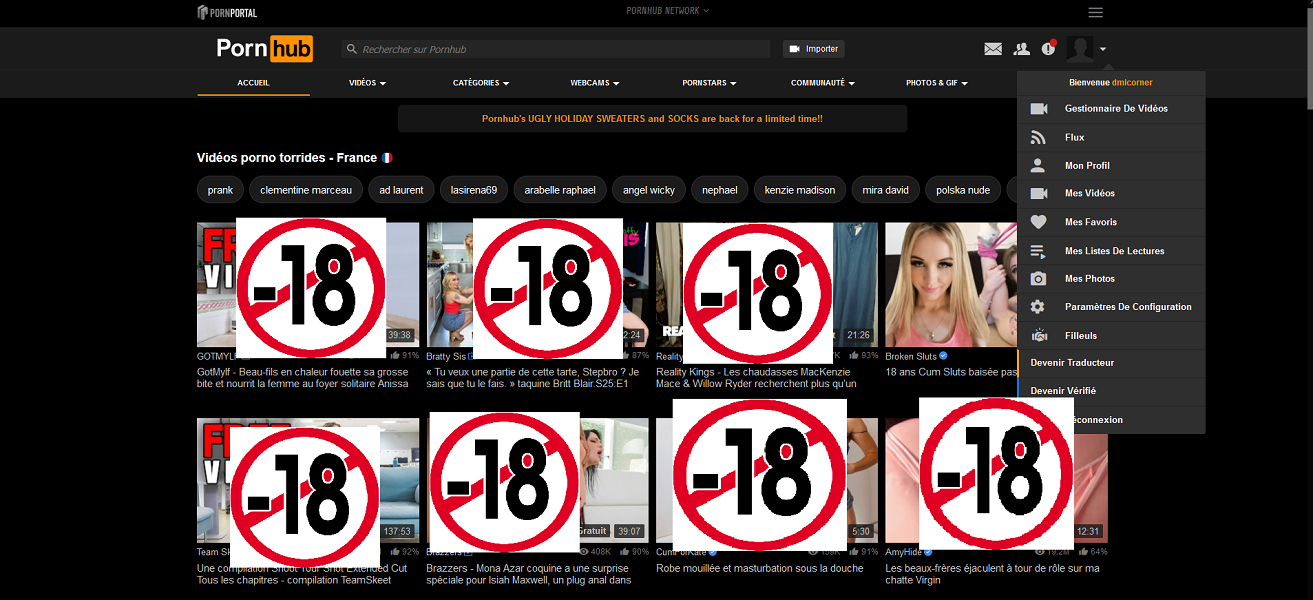Click the person icon next to Mon Profil

[1038, 166]
